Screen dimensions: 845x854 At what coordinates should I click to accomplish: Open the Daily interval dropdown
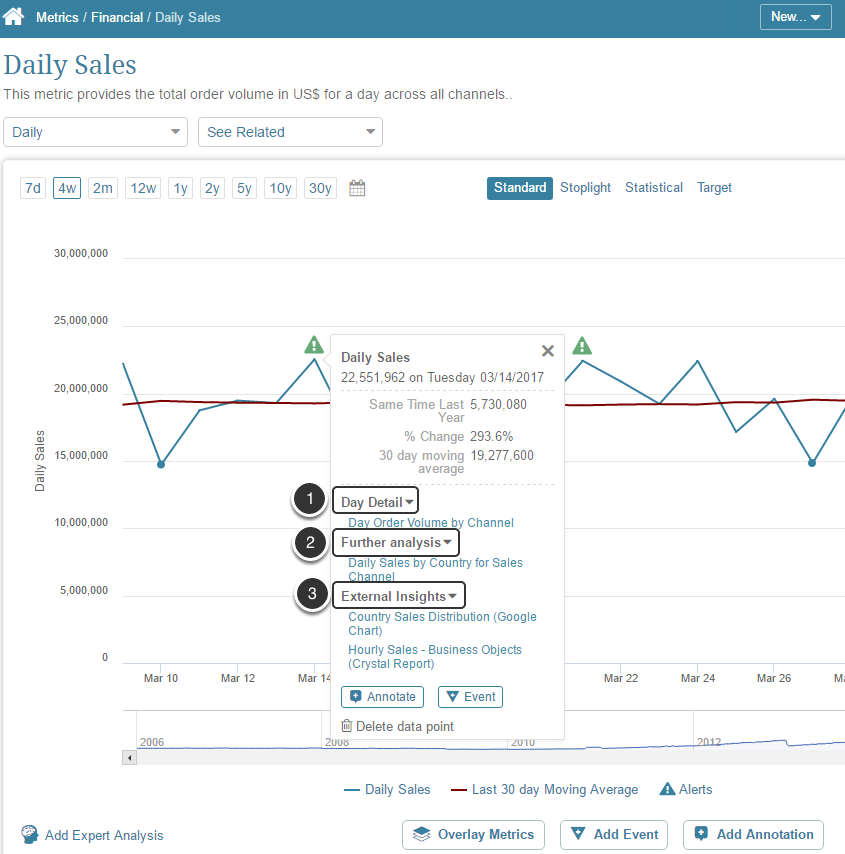[x=95, y=132]
